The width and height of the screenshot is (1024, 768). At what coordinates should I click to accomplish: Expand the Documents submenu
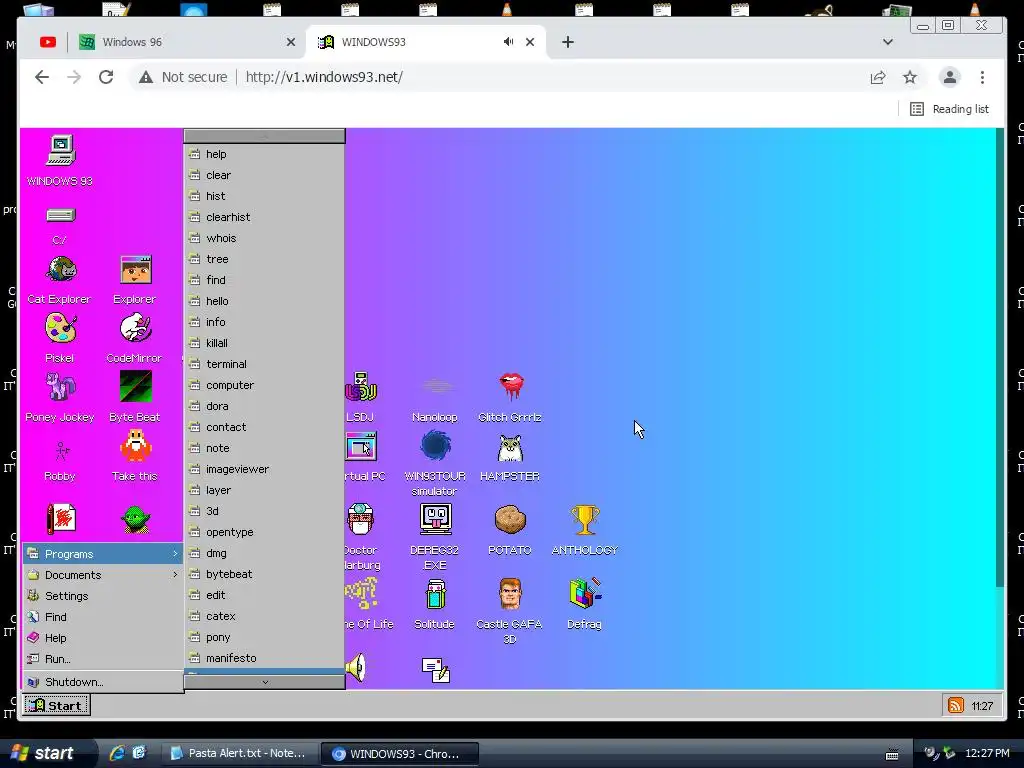[103, 575]
